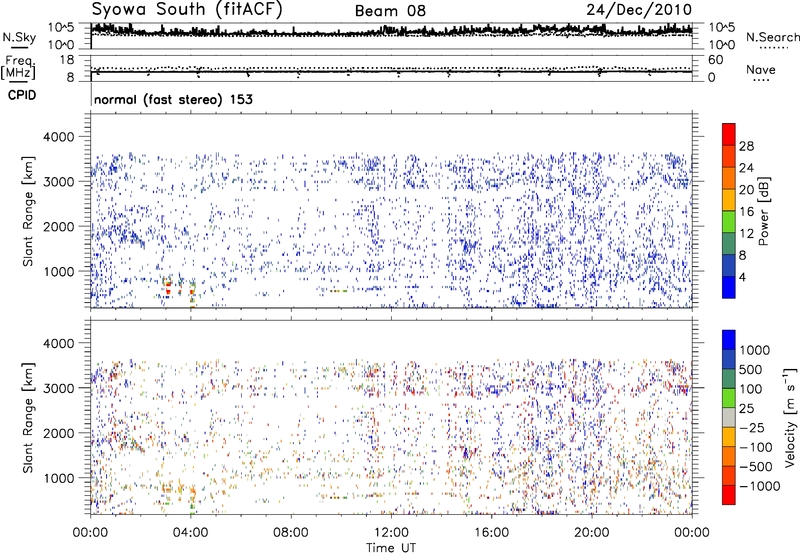Click the "-25" label on the velocity colorbar
This screenshot has width=800, height=554.
[x=752, y=428]
